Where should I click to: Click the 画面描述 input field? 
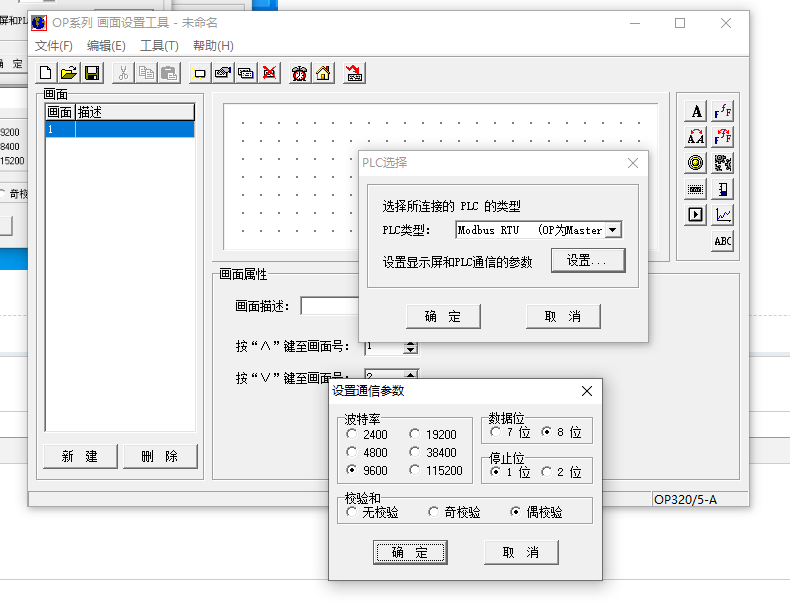[x=330, y=306]
